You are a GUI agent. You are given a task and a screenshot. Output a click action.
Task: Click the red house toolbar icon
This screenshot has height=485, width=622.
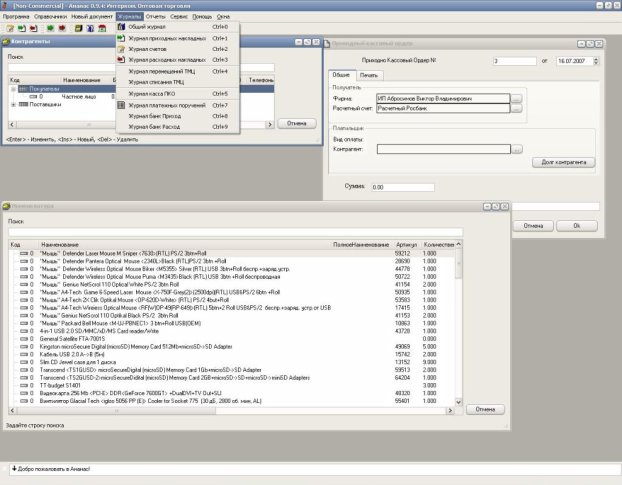click(x=102, y=28)
